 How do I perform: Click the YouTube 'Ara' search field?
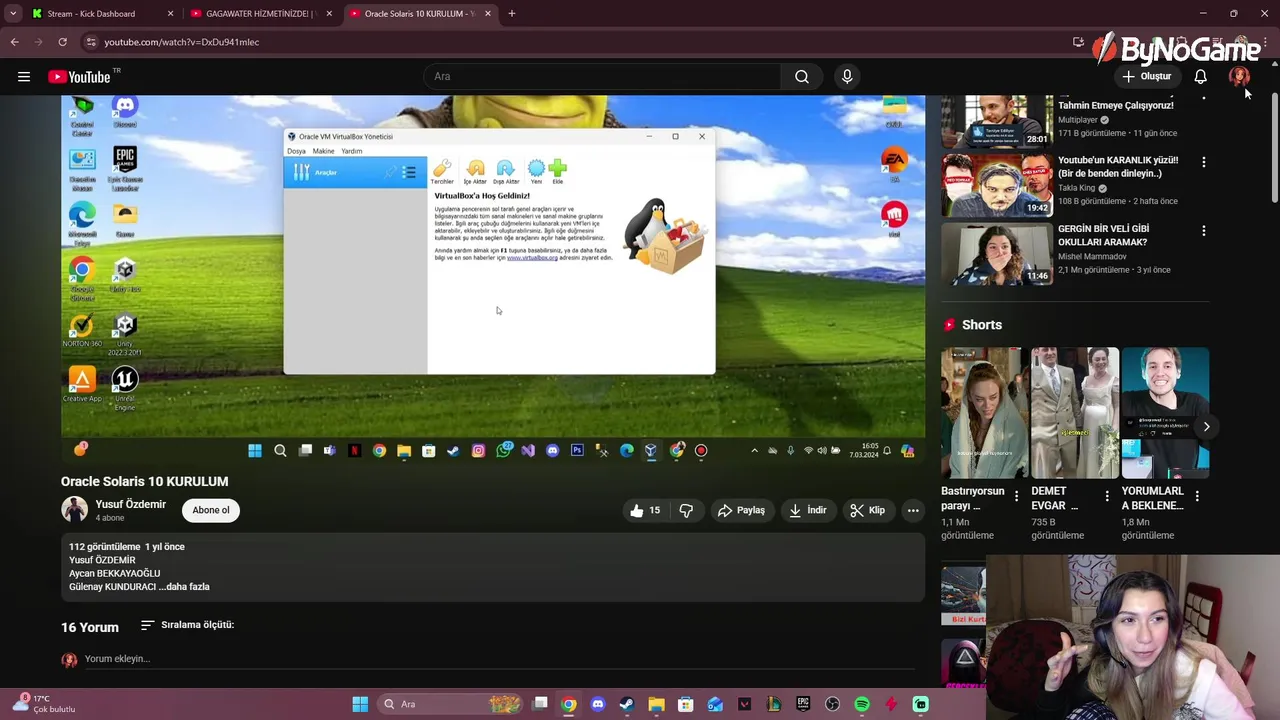point(603,76)
